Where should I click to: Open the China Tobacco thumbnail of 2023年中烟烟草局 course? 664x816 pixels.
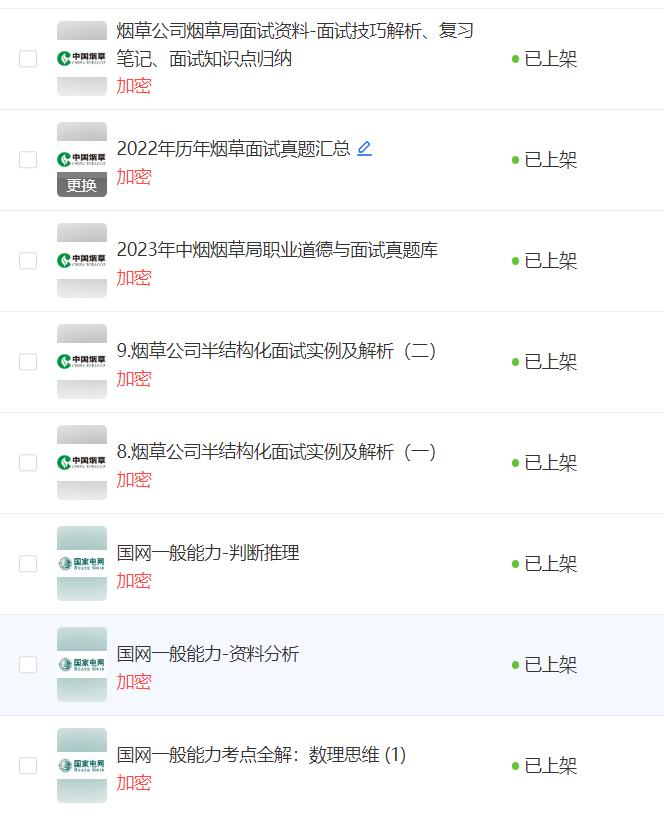82,261
